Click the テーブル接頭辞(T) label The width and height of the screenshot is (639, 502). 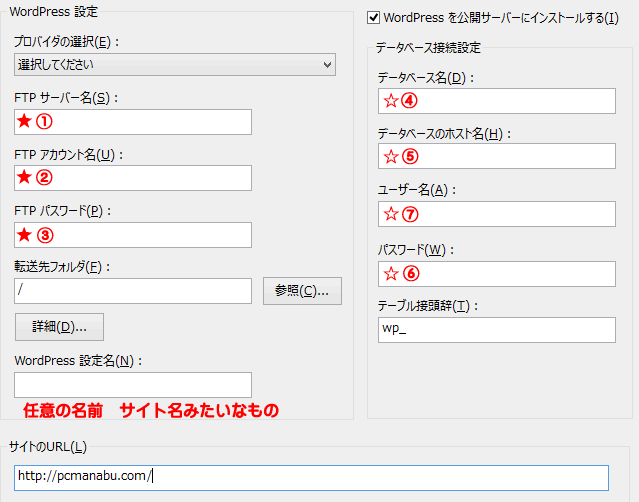[x=427, y=306]
